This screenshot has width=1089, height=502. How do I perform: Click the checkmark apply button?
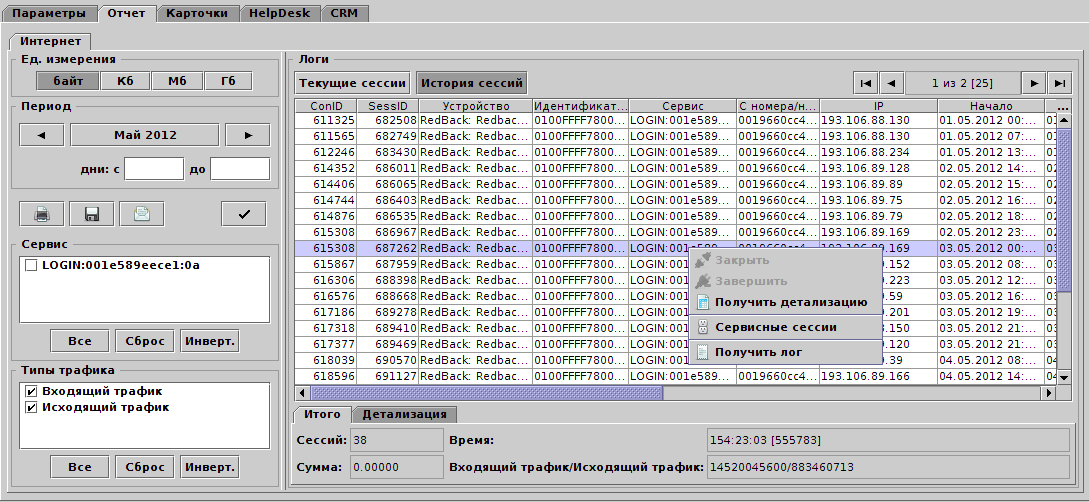coord(244,213)
